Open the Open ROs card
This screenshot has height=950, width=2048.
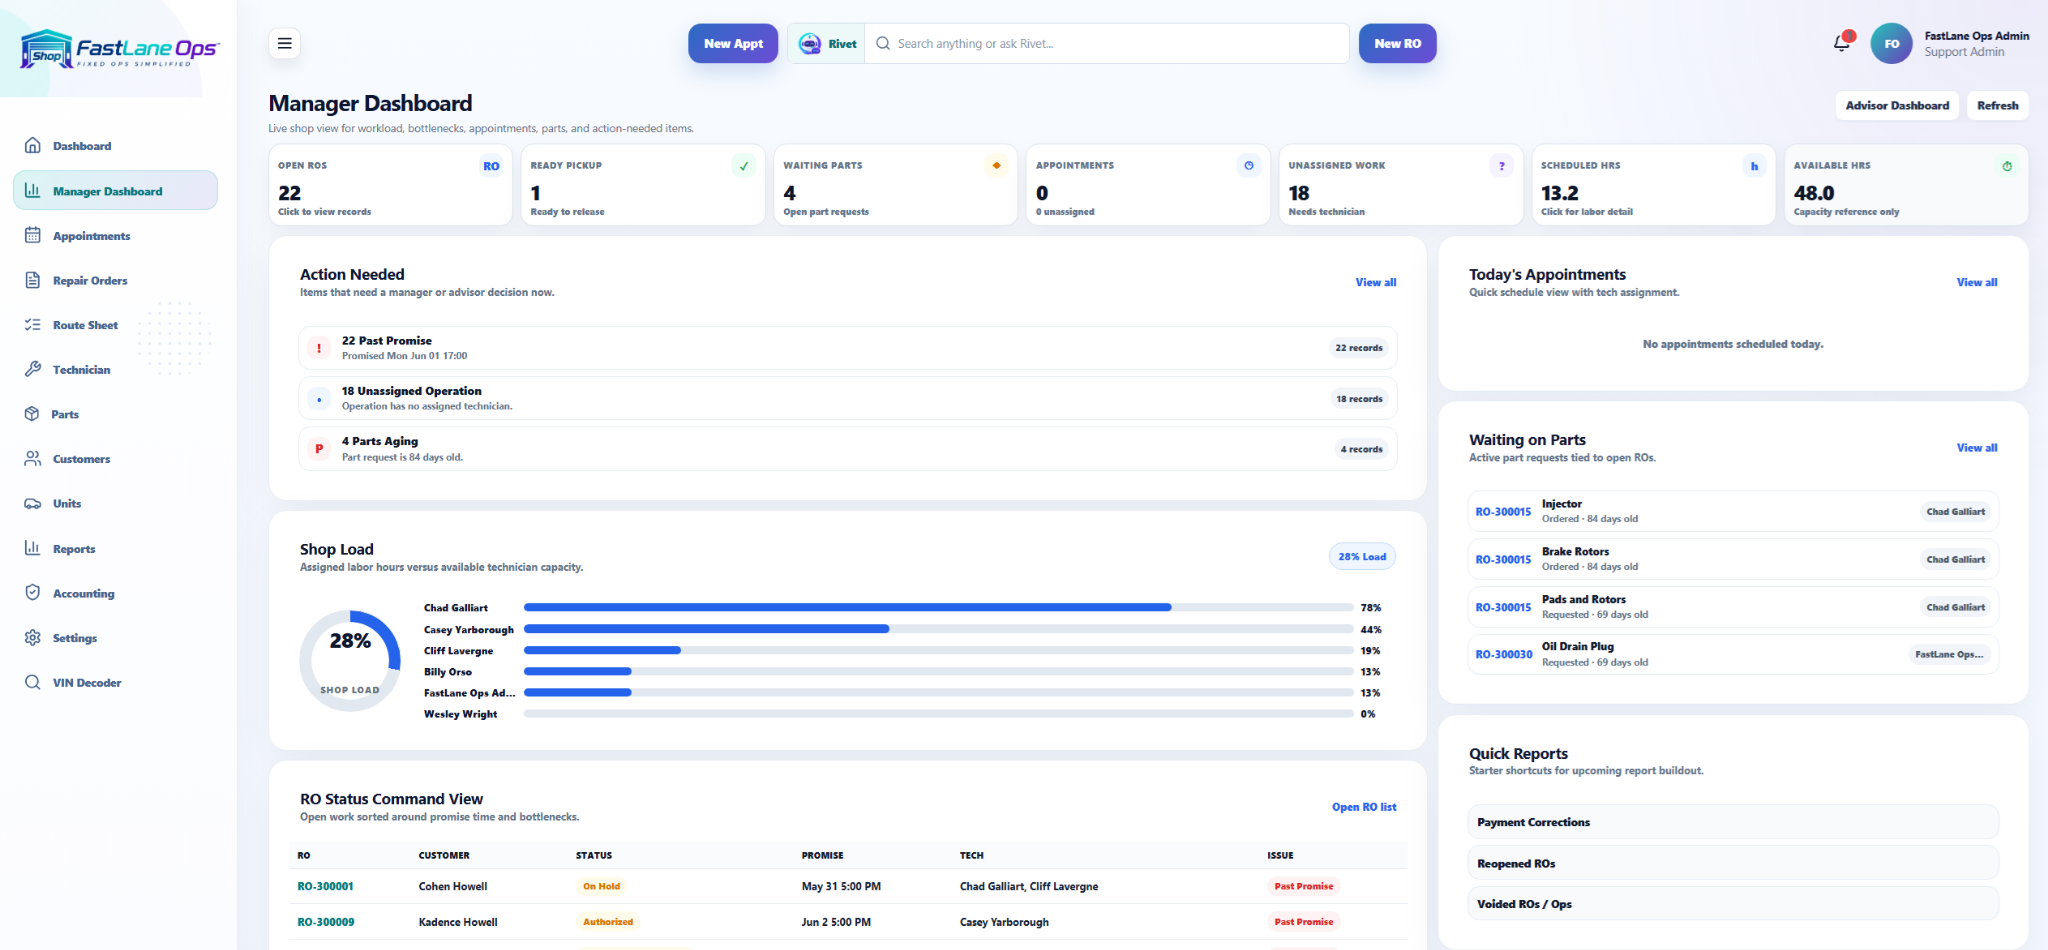390,186
